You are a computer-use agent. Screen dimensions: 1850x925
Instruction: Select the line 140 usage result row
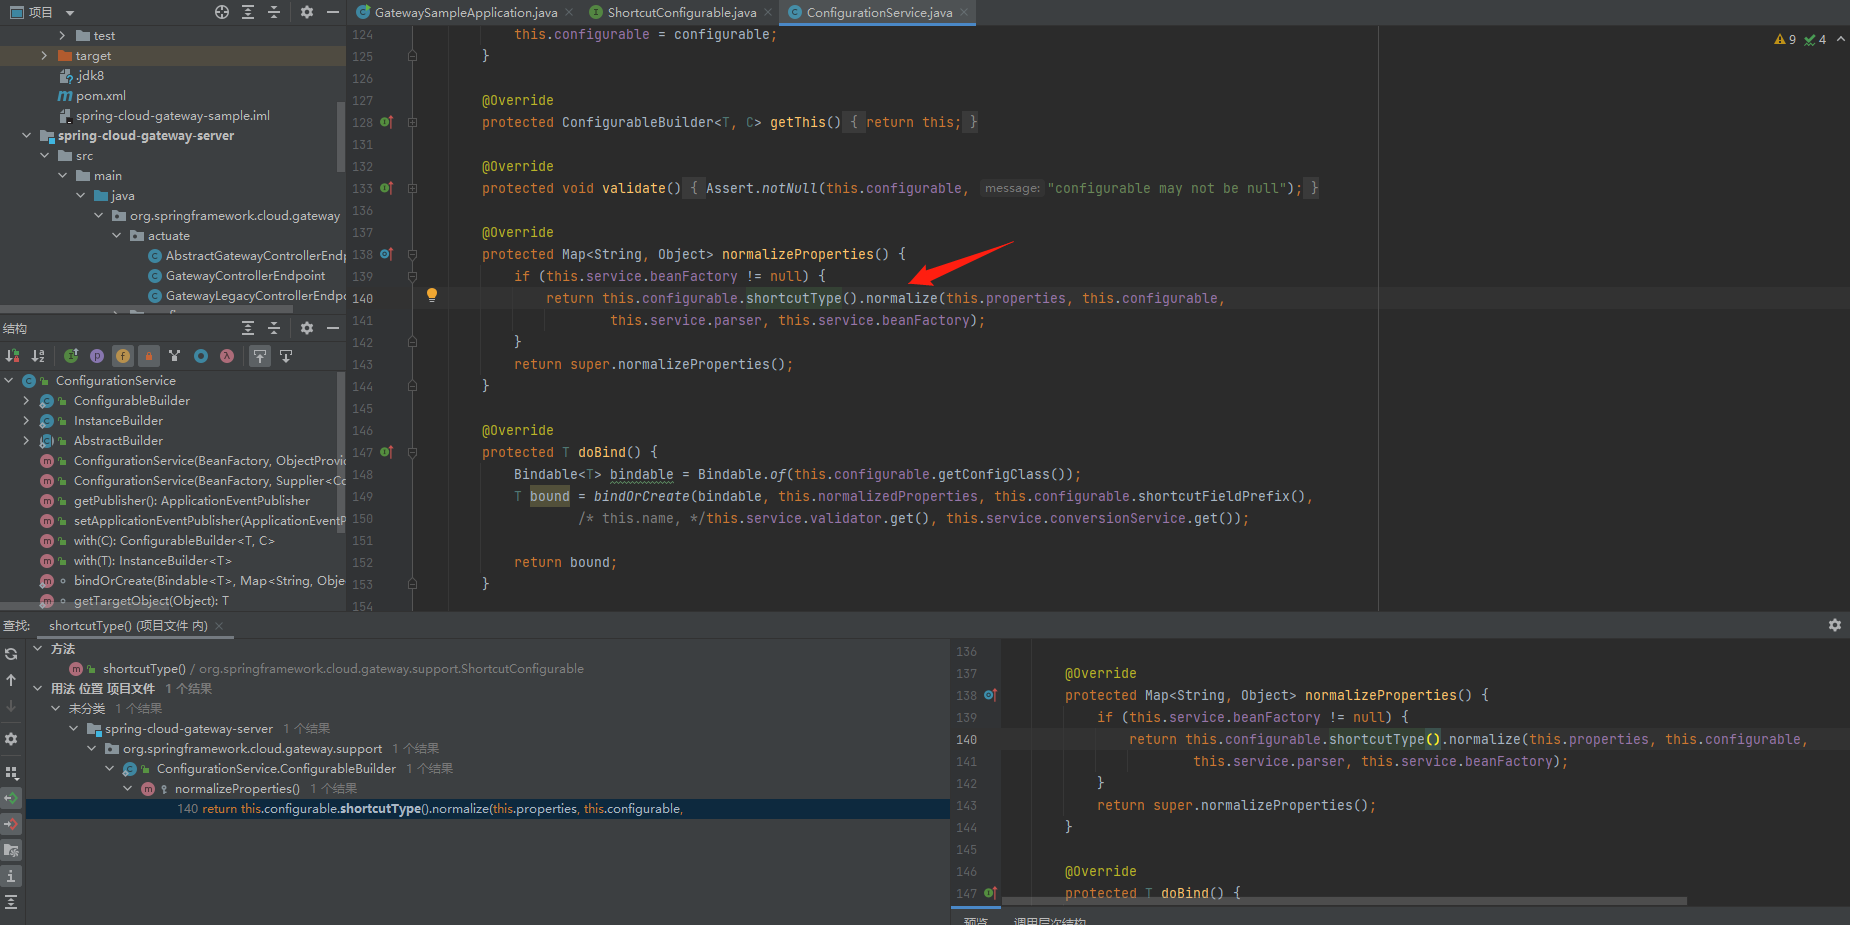click(430, 809)
